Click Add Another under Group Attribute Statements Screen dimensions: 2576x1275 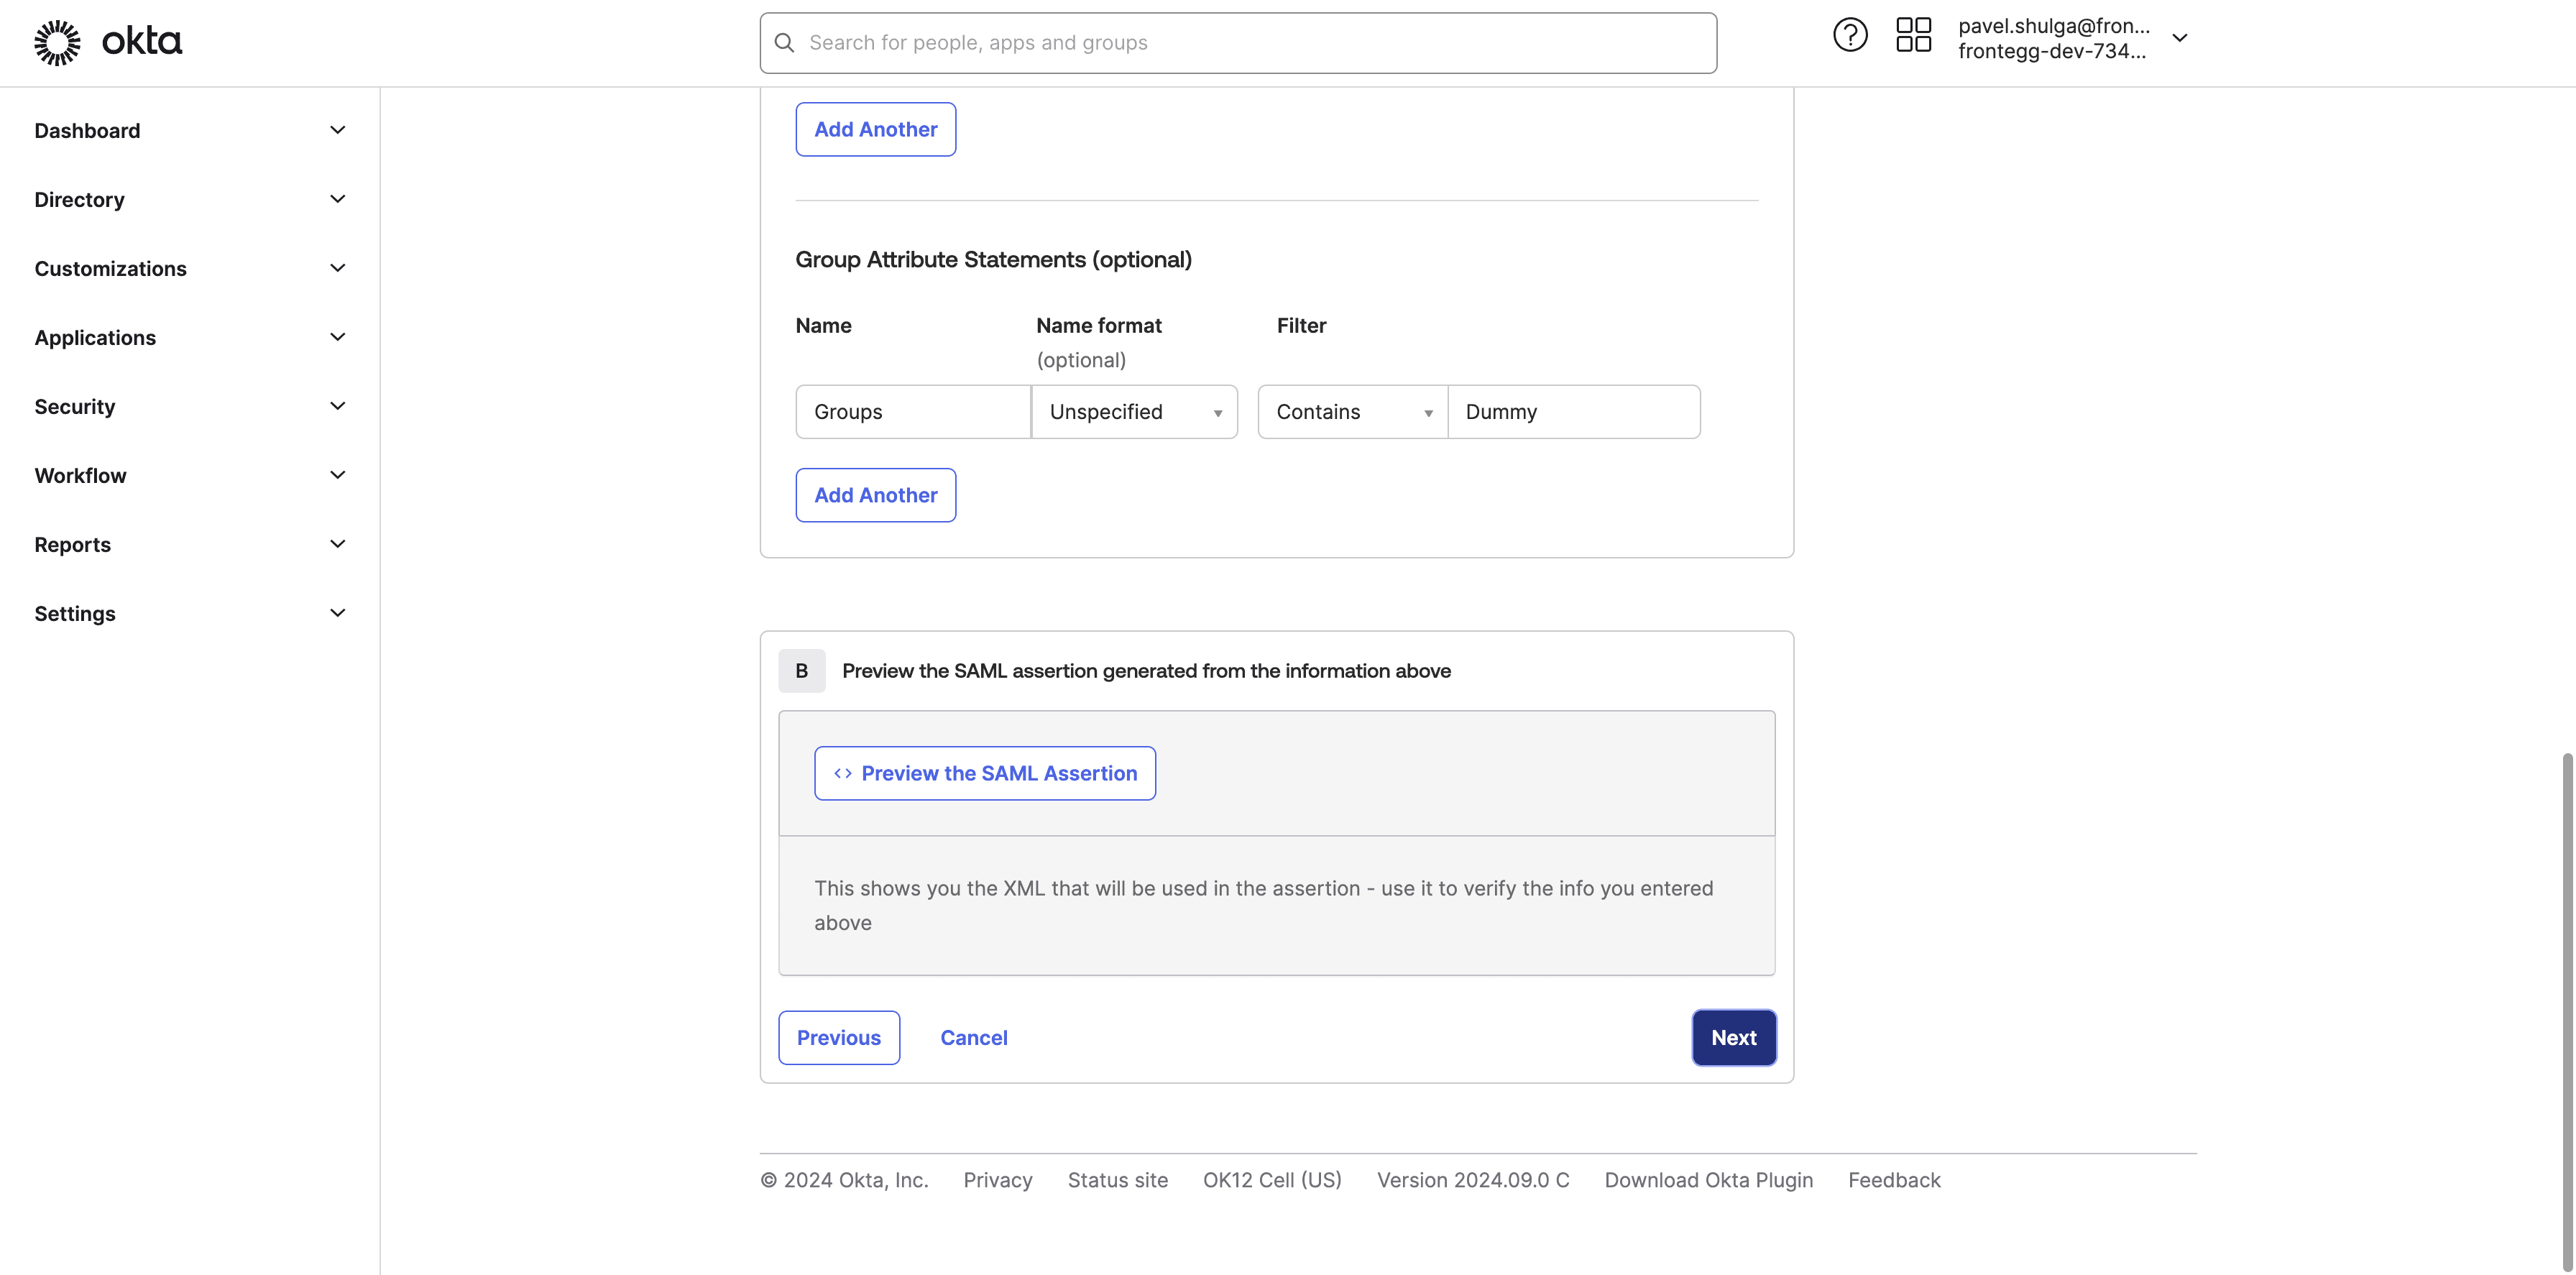pyautogui.click(x=876, y=495)
